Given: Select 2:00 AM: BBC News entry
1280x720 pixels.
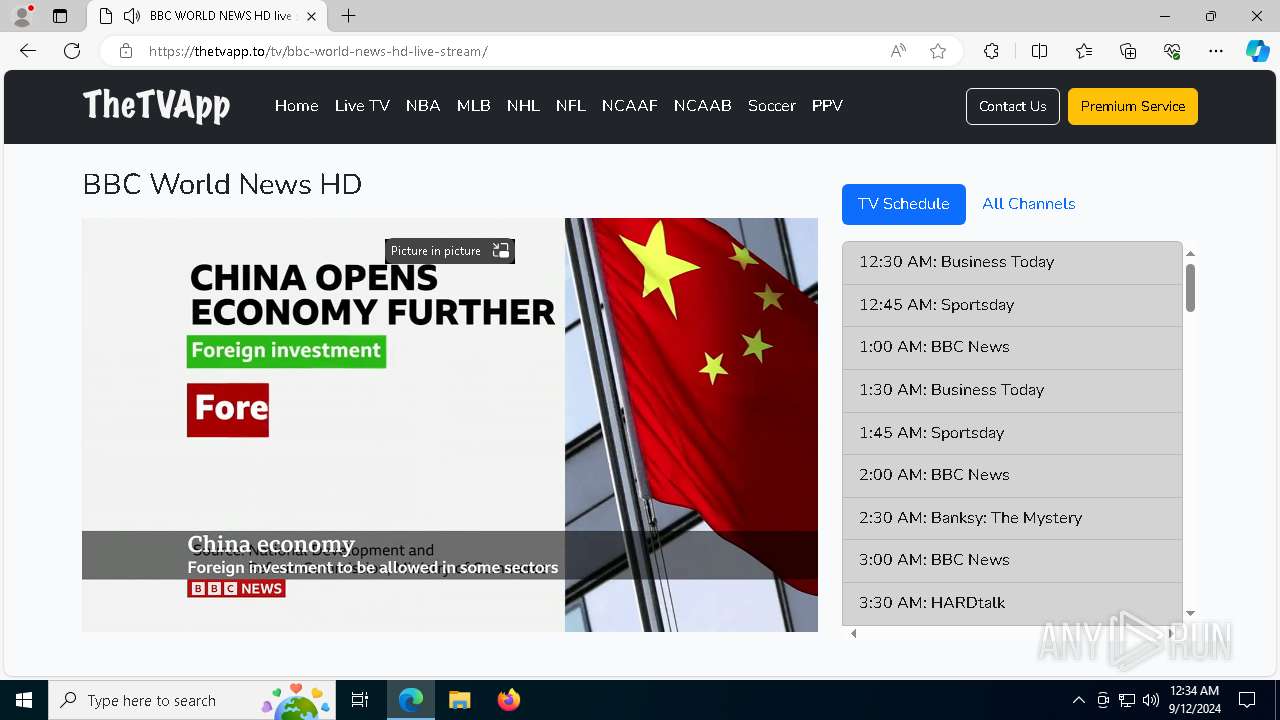Looking at the screenshot, I should coord(1012,475).
